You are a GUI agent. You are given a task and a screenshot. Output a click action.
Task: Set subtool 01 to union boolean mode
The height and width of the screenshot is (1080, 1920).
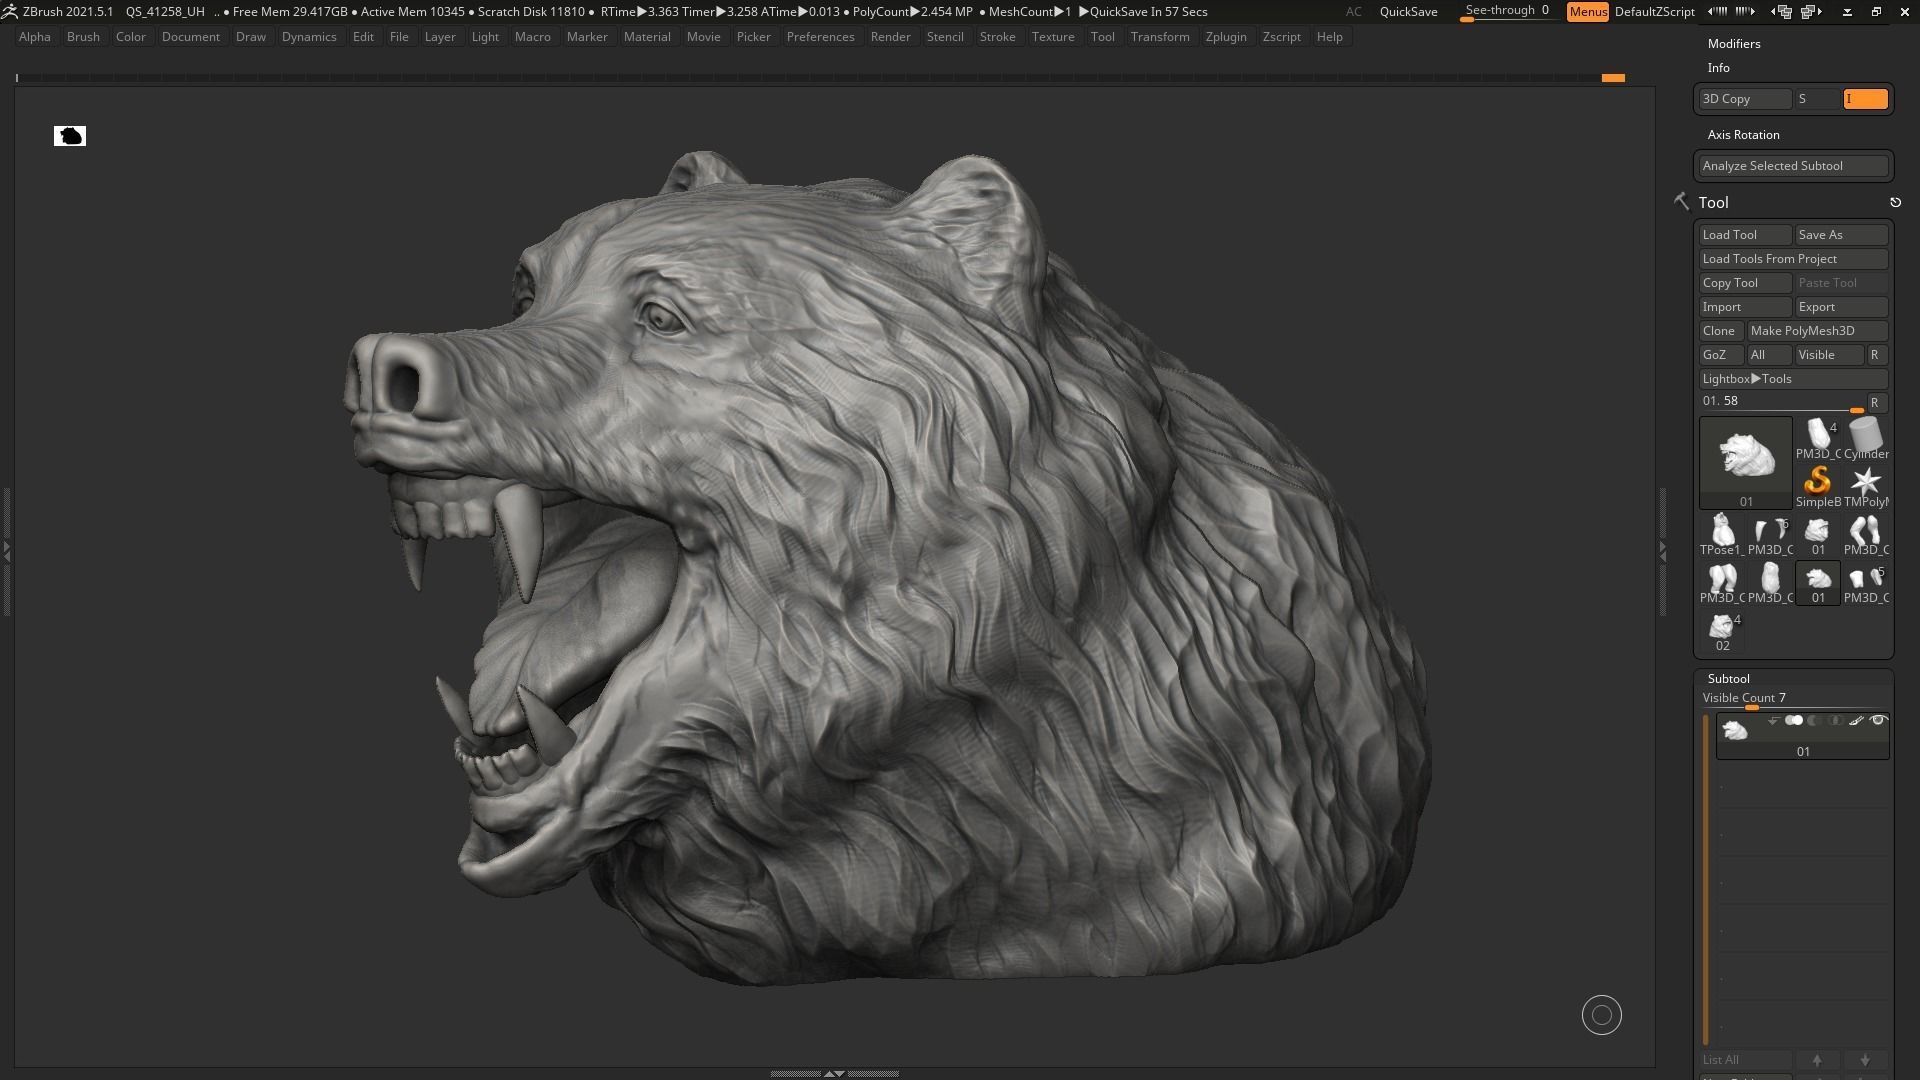[1794, 721]
